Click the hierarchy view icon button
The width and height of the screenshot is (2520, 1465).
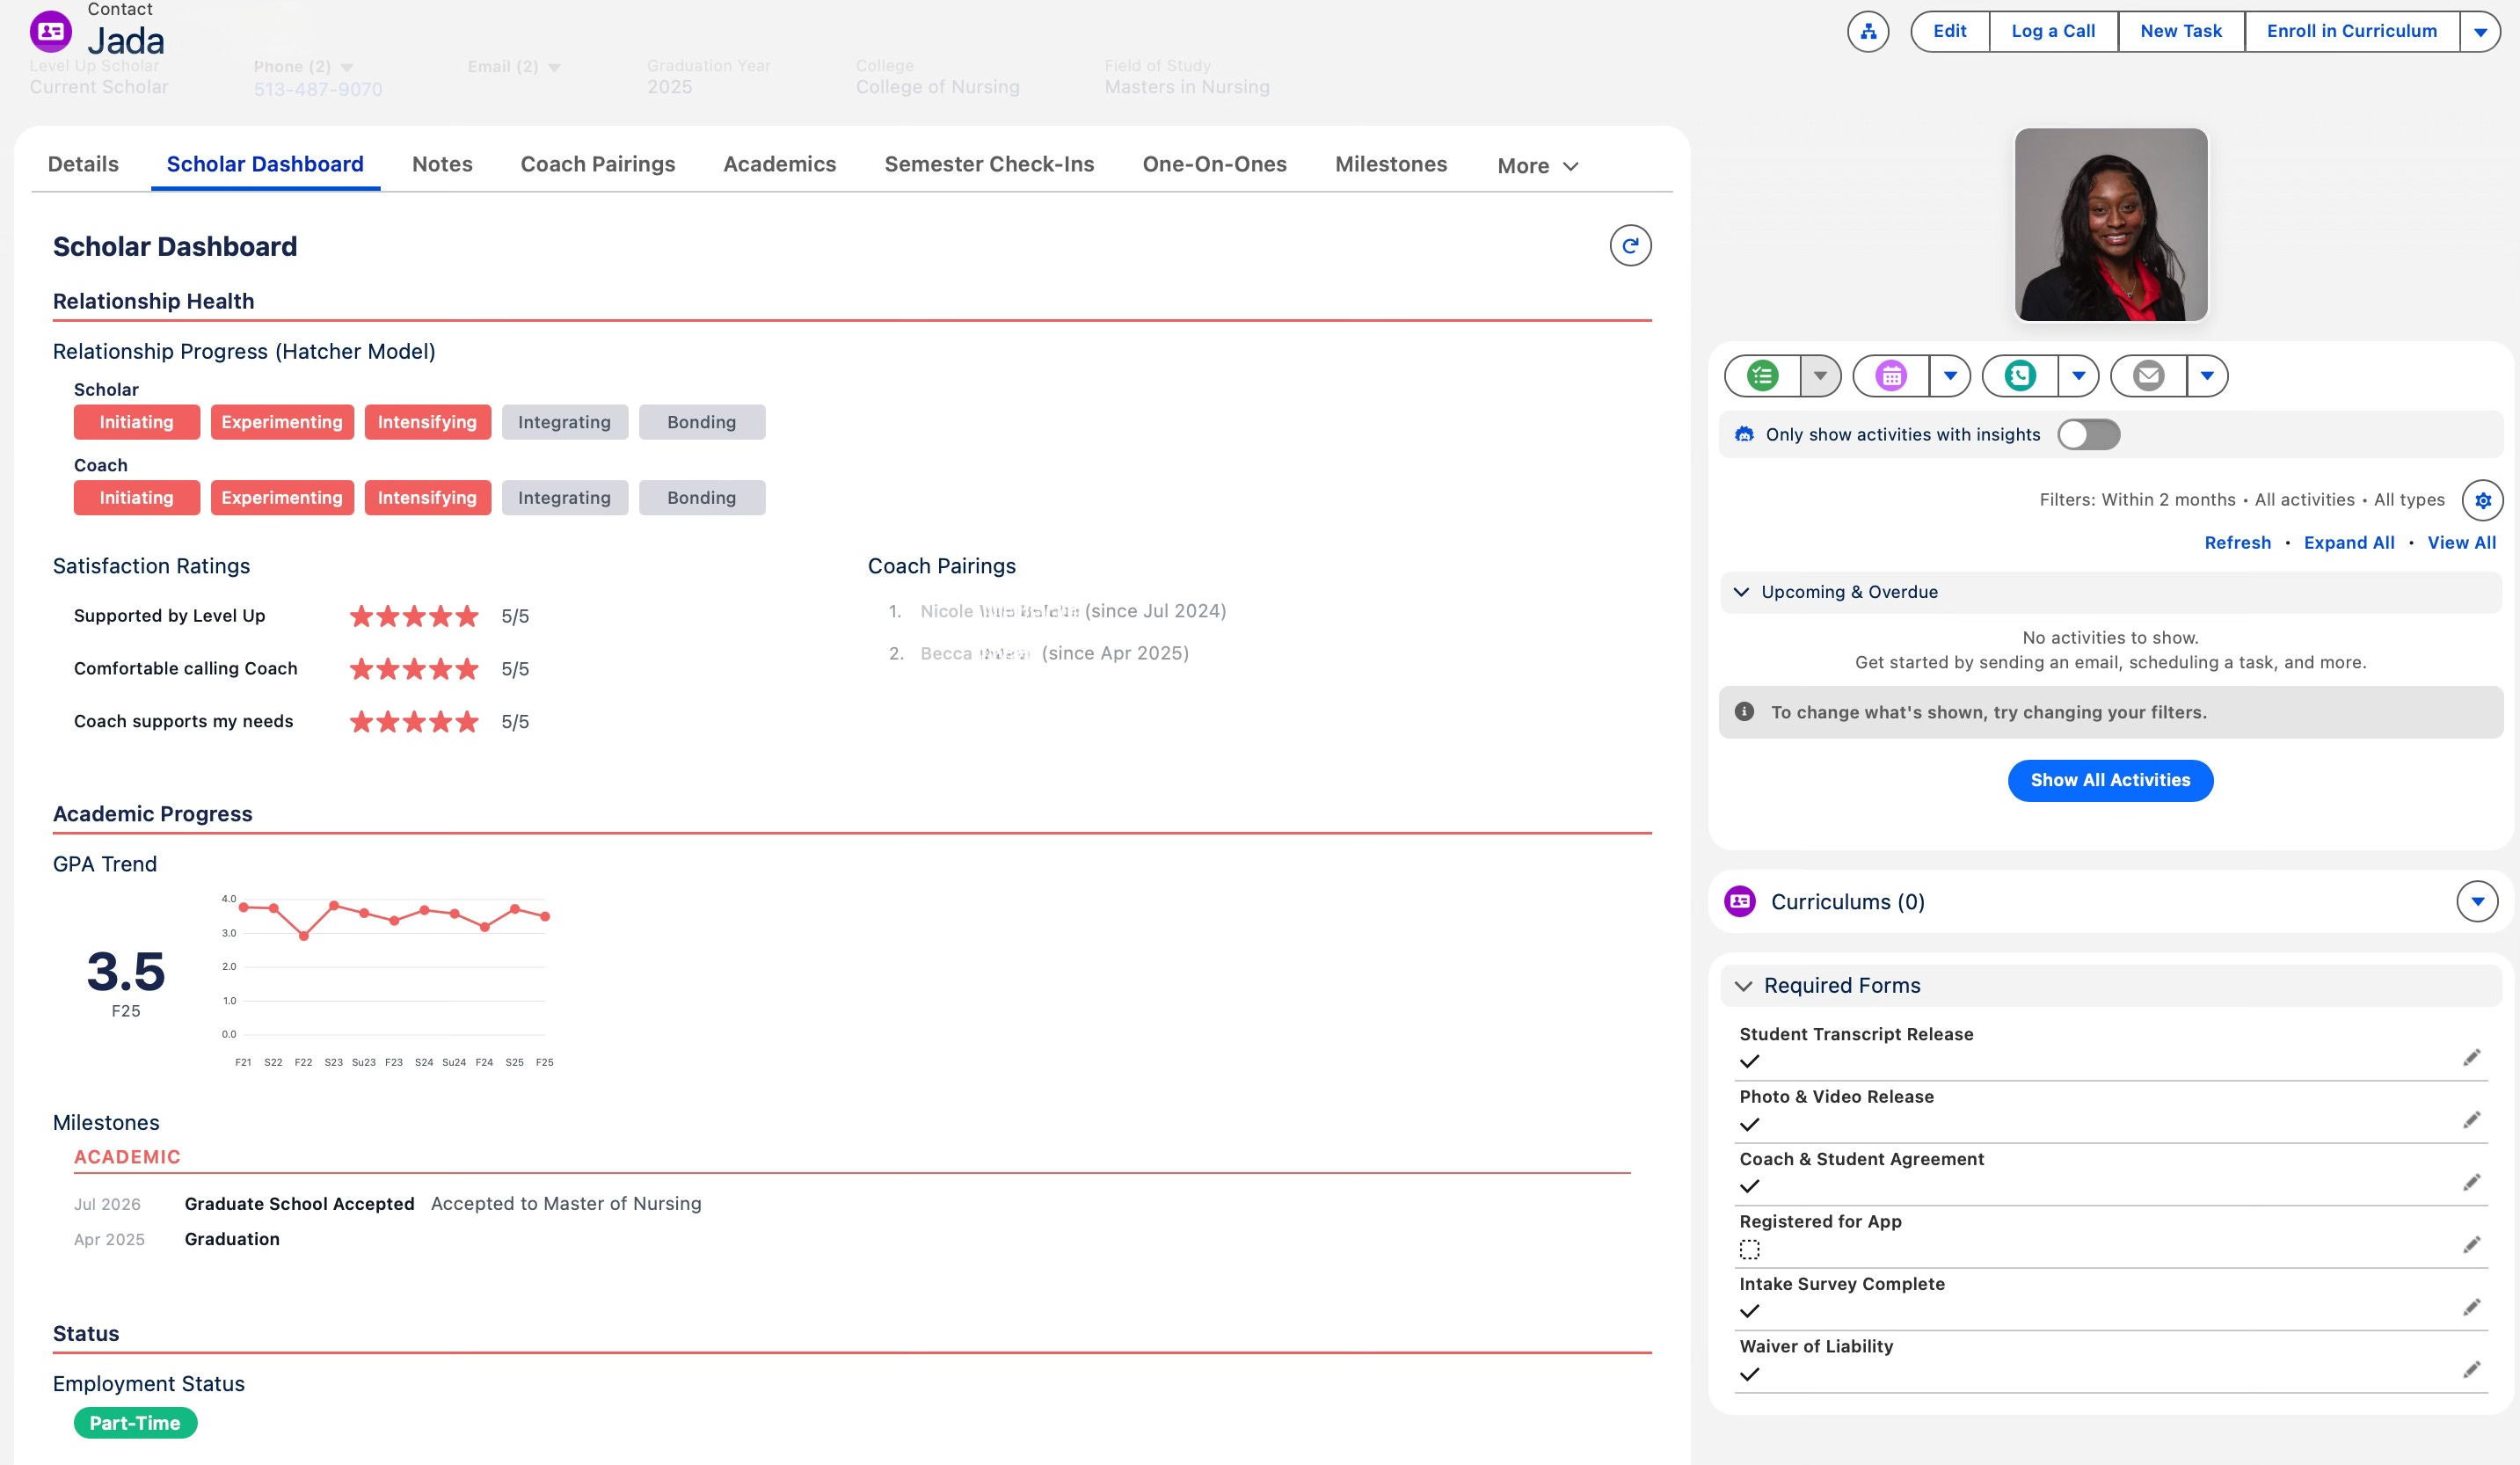[1867, 31]
